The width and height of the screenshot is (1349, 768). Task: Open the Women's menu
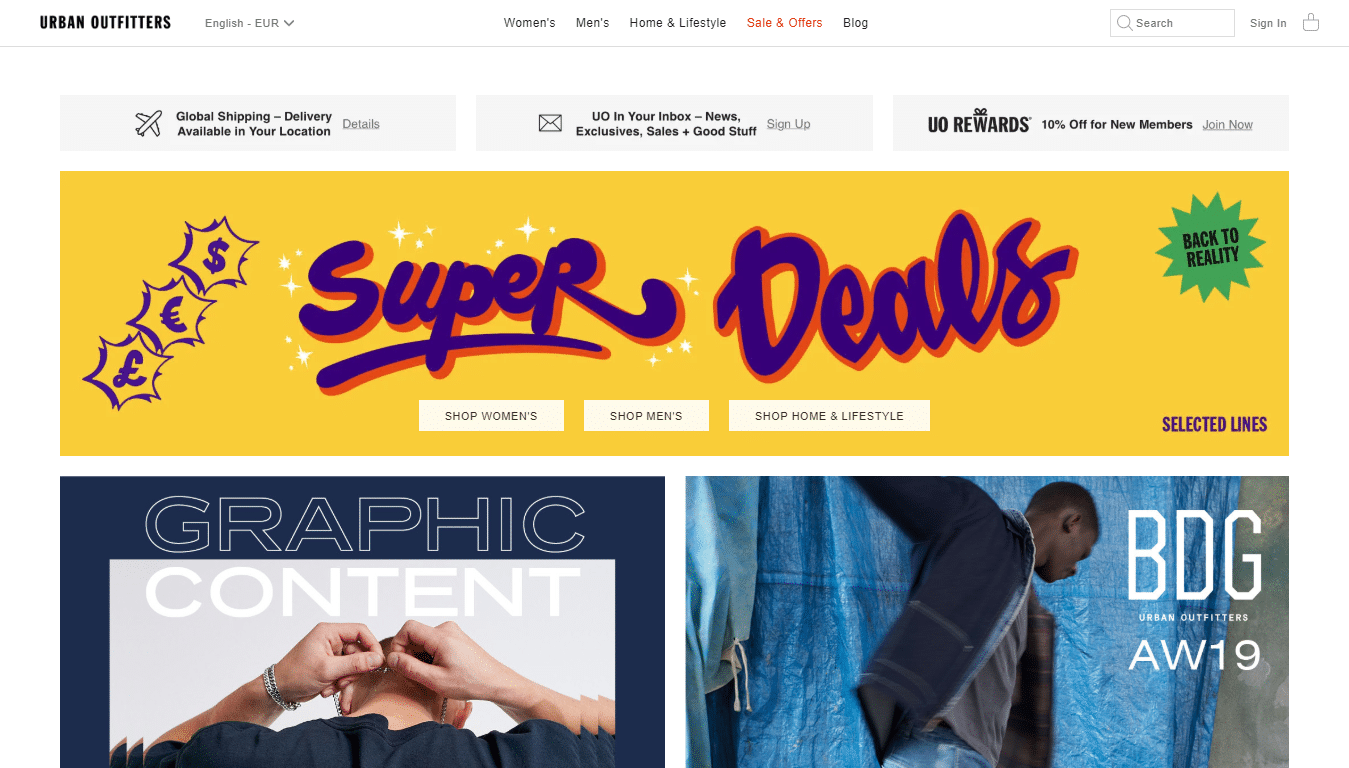click(x=529, y=23)
